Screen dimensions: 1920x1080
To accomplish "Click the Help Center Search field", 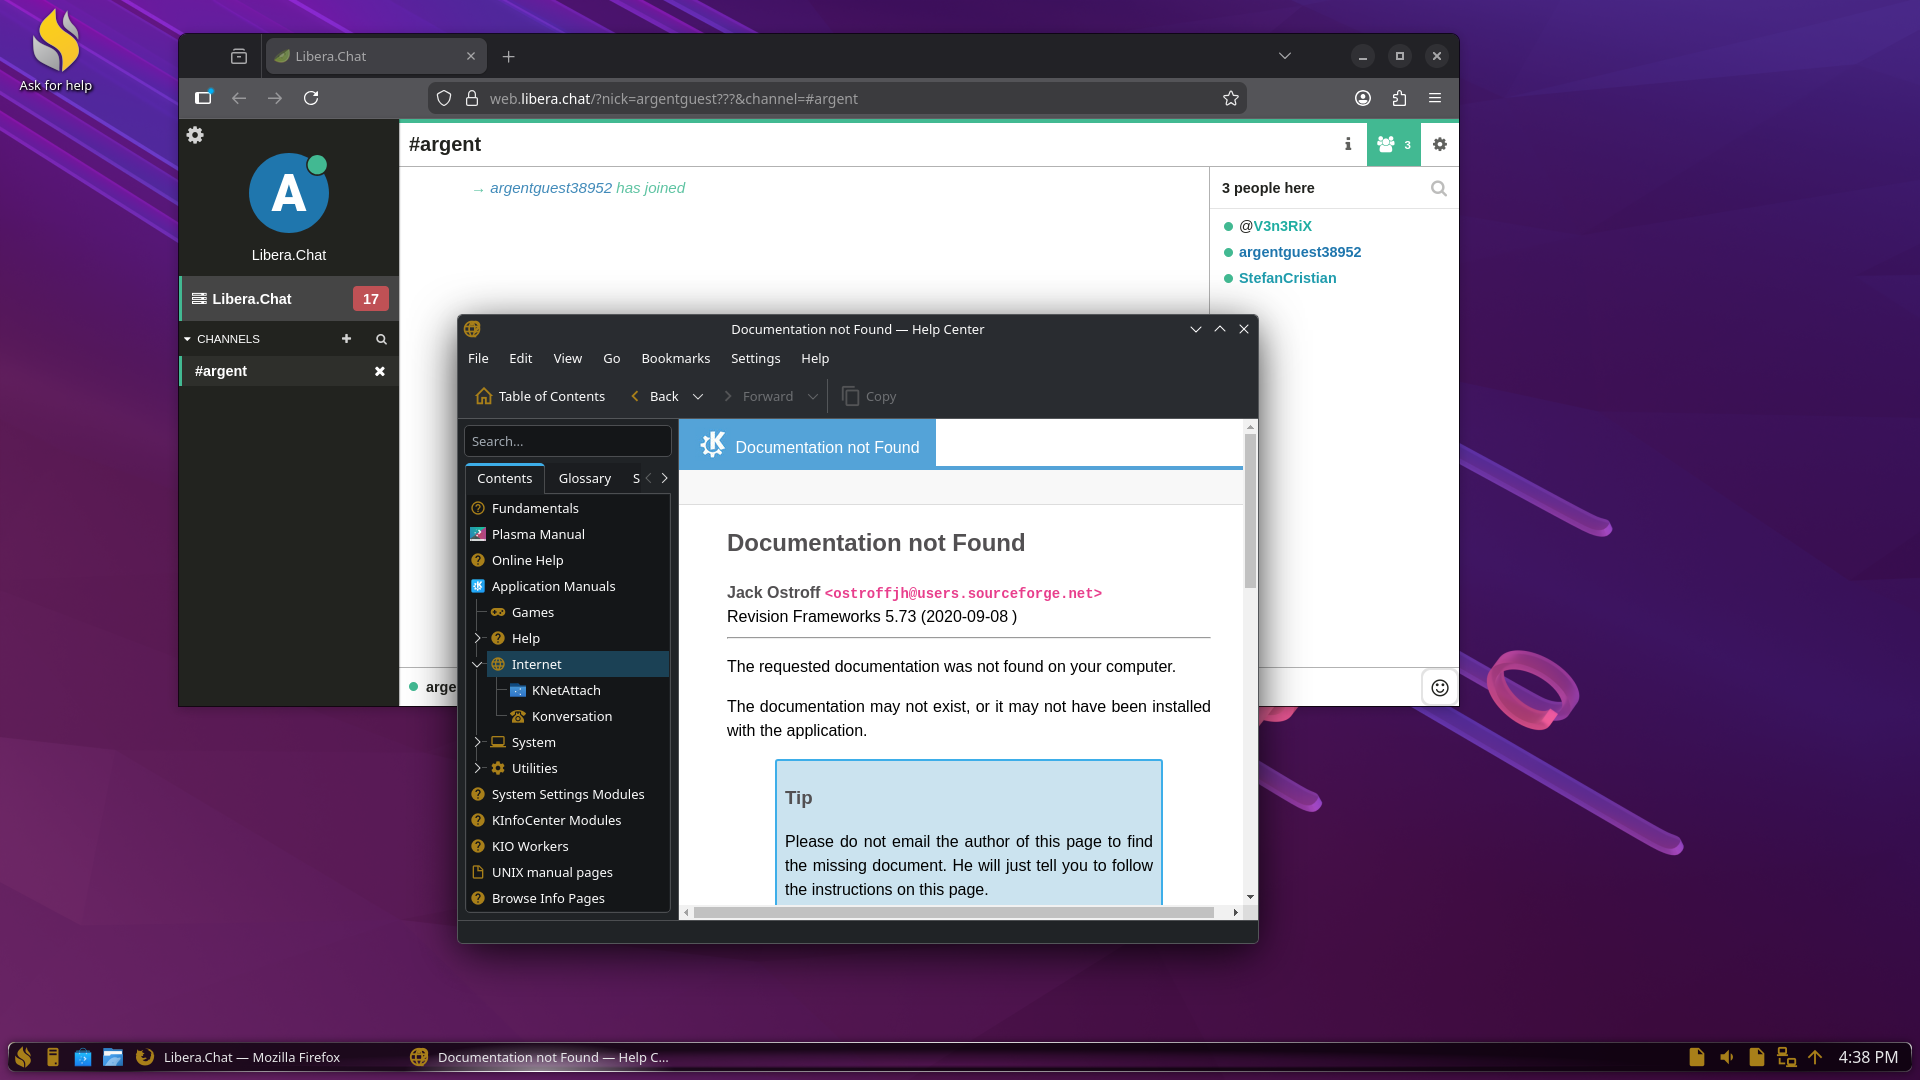I will (568, 441).
